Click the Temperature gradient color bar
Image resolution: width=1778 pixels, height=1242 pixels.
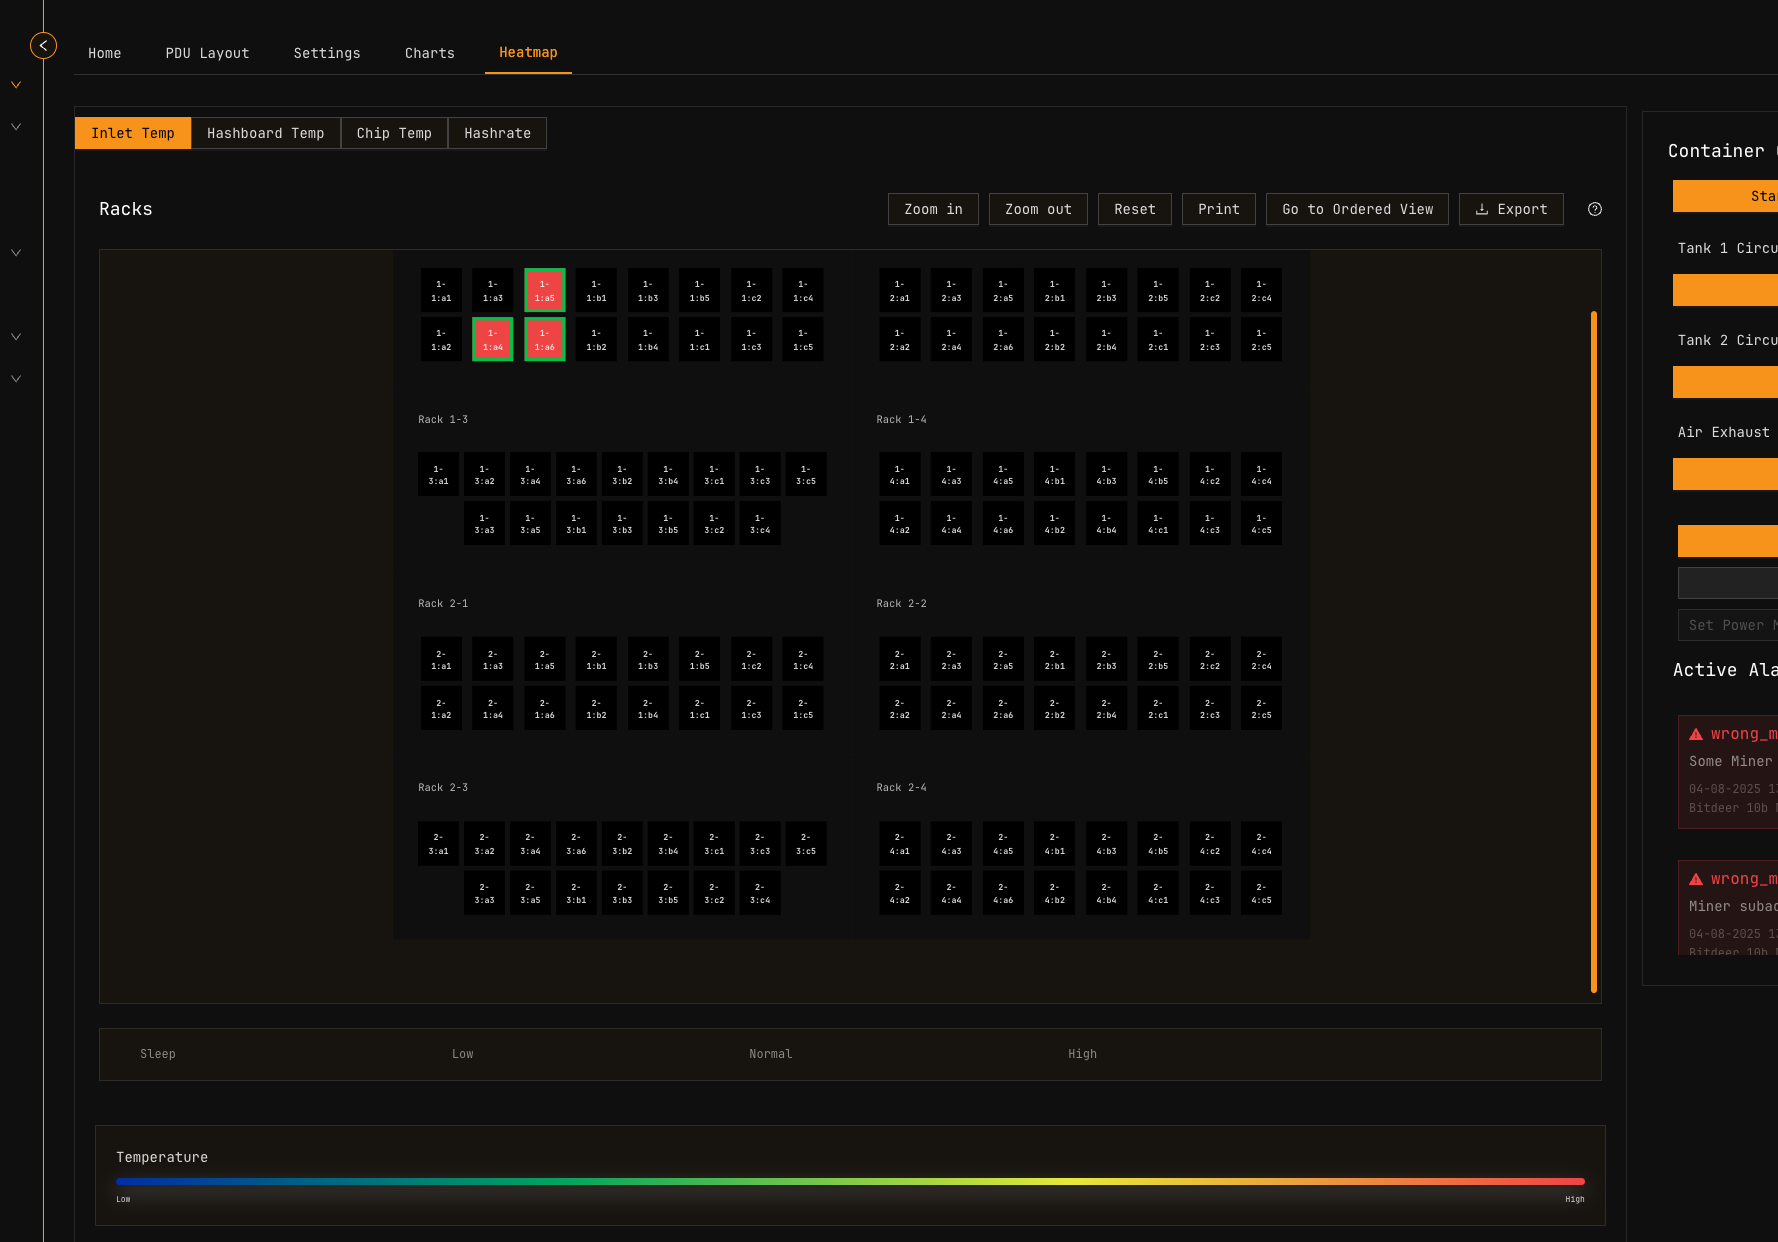click(850, 1181)
